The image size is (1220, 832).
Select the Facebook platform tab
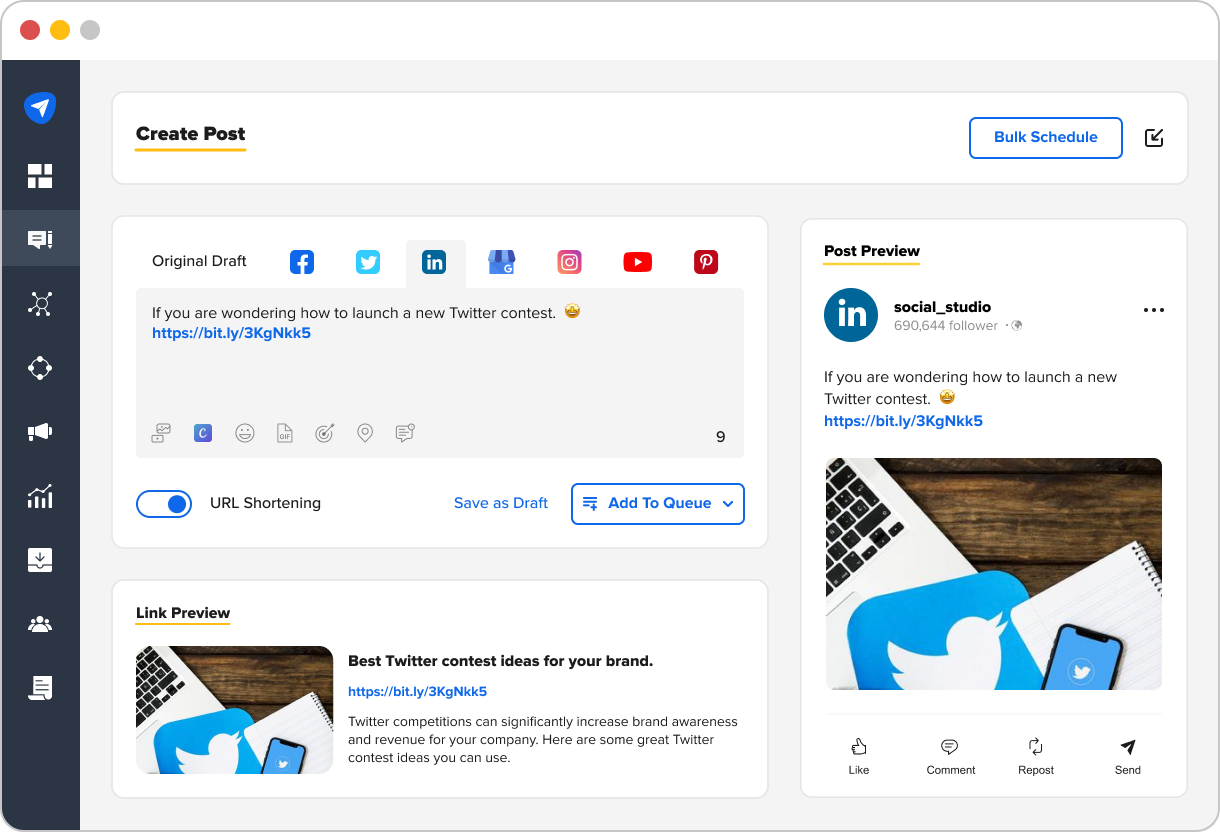click(x=302, y=262)
